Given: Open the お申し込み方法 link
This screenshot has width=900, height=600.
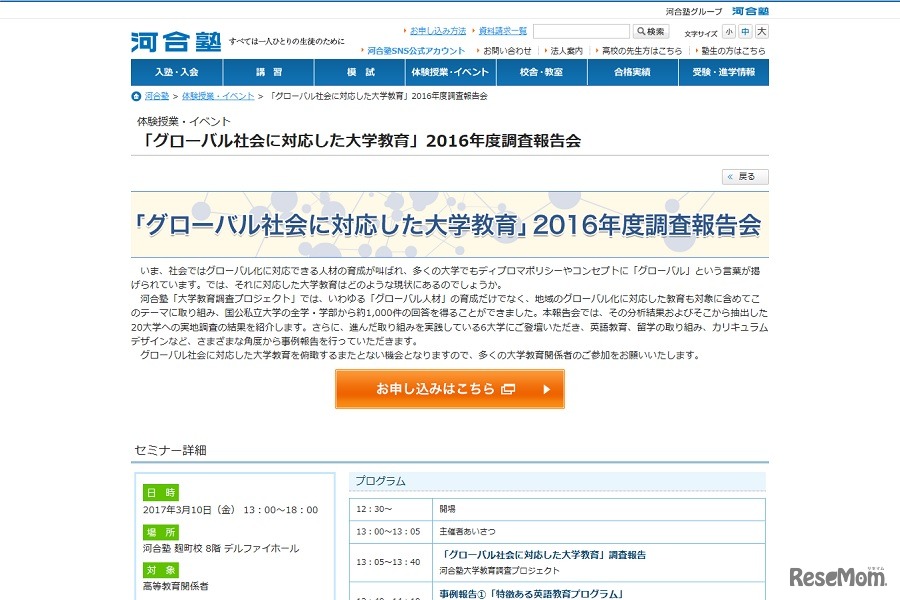Looking at the screenshot, I should click(x=438, y=31).
